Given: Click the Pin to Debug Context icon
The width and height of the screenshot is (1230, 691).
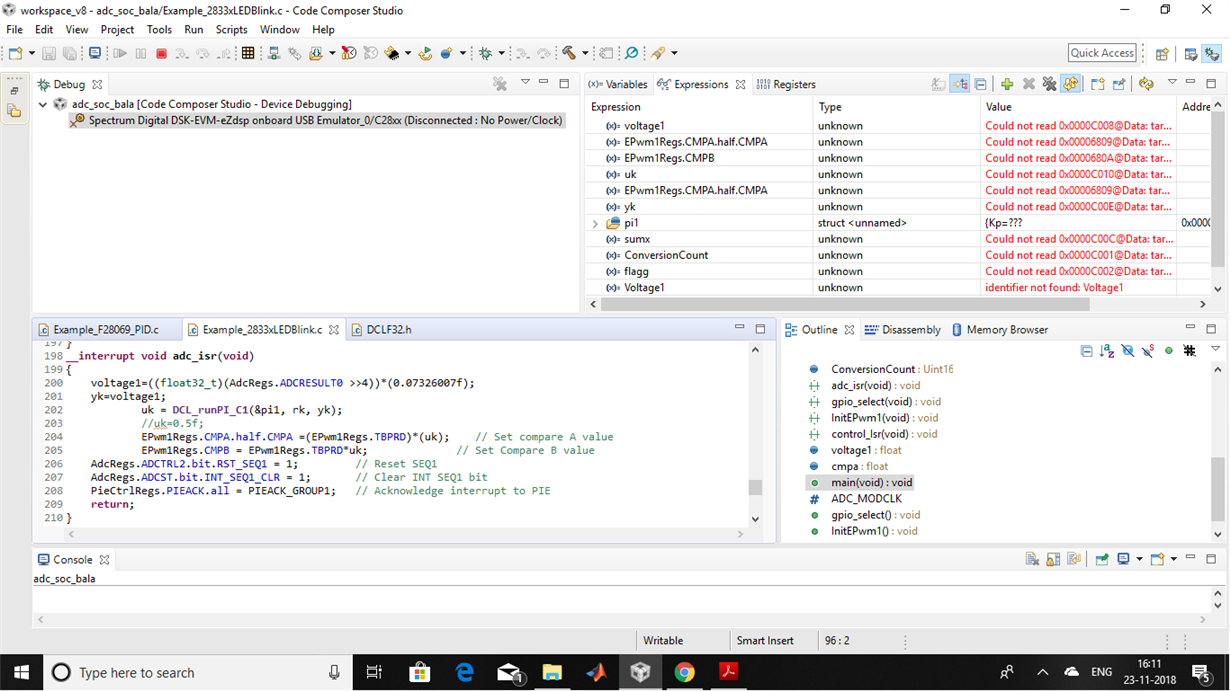Looking at the screenshot, I should (x=1119, y=84).
